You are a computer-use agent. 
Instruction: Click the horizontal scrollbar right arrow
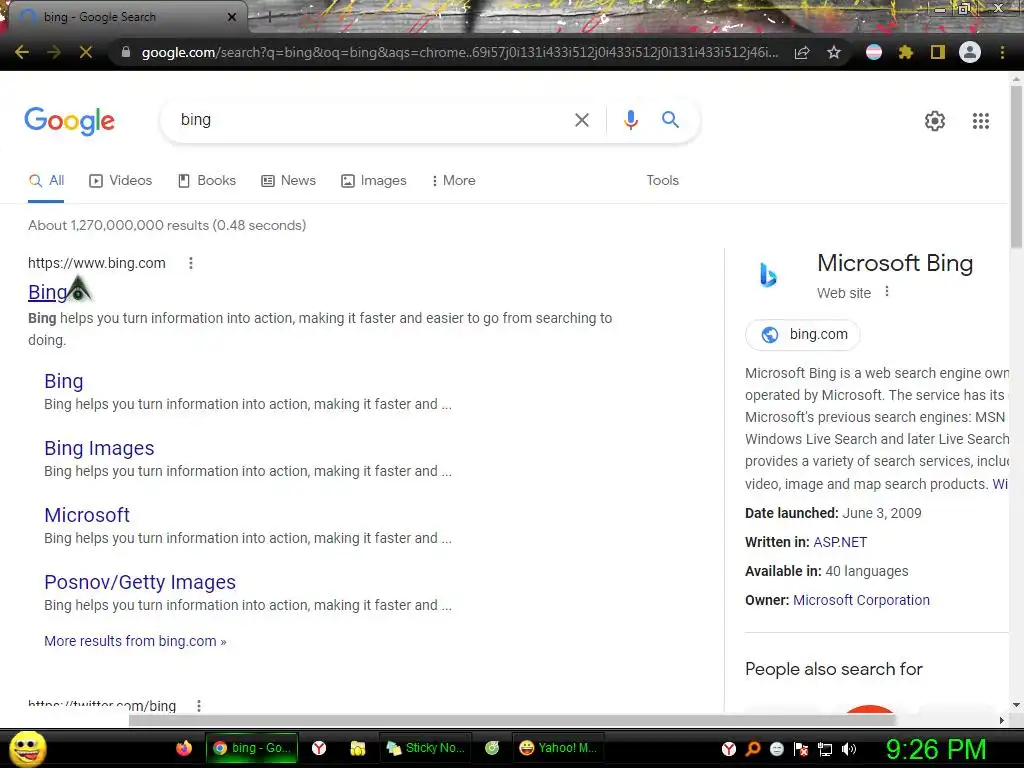1002,720
